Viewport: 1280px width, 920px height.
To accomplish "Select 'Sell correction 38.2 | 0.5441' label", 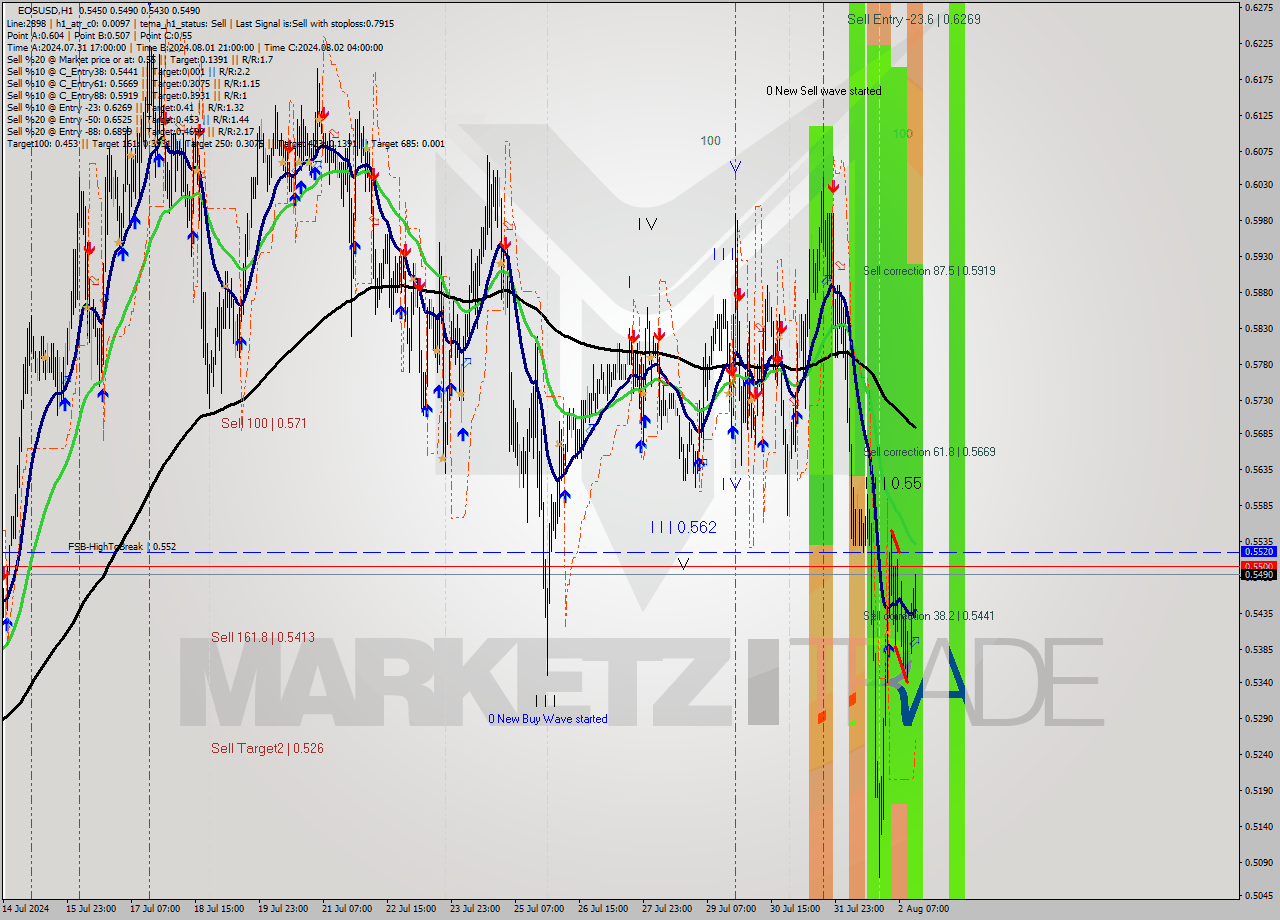I will click(929, 616).
